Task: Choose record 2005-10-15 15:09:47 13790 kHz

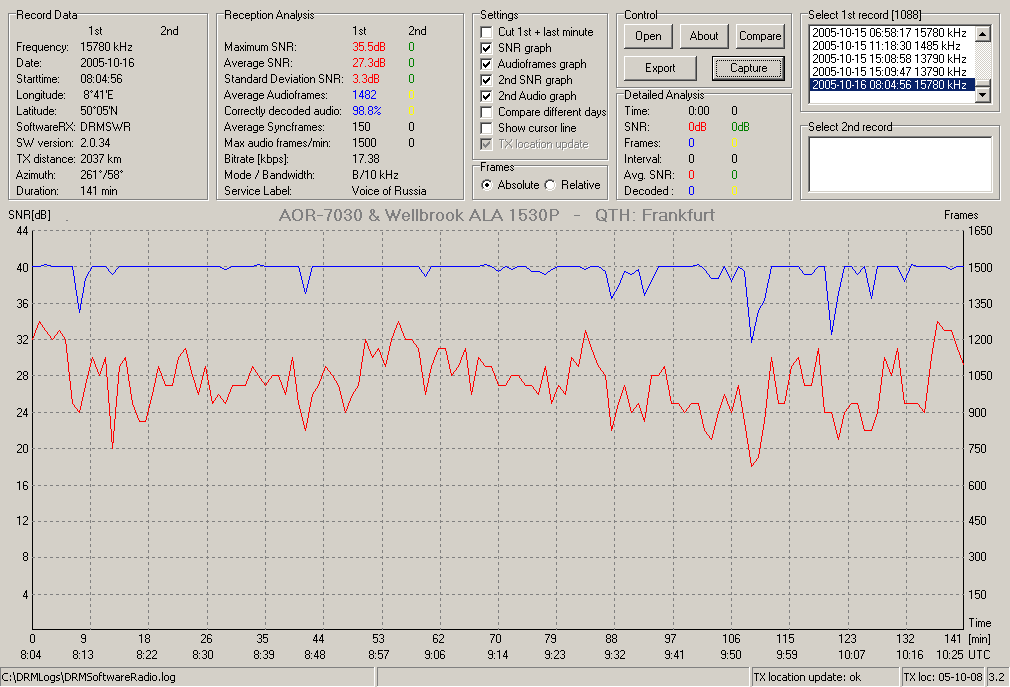Action: 889,71
